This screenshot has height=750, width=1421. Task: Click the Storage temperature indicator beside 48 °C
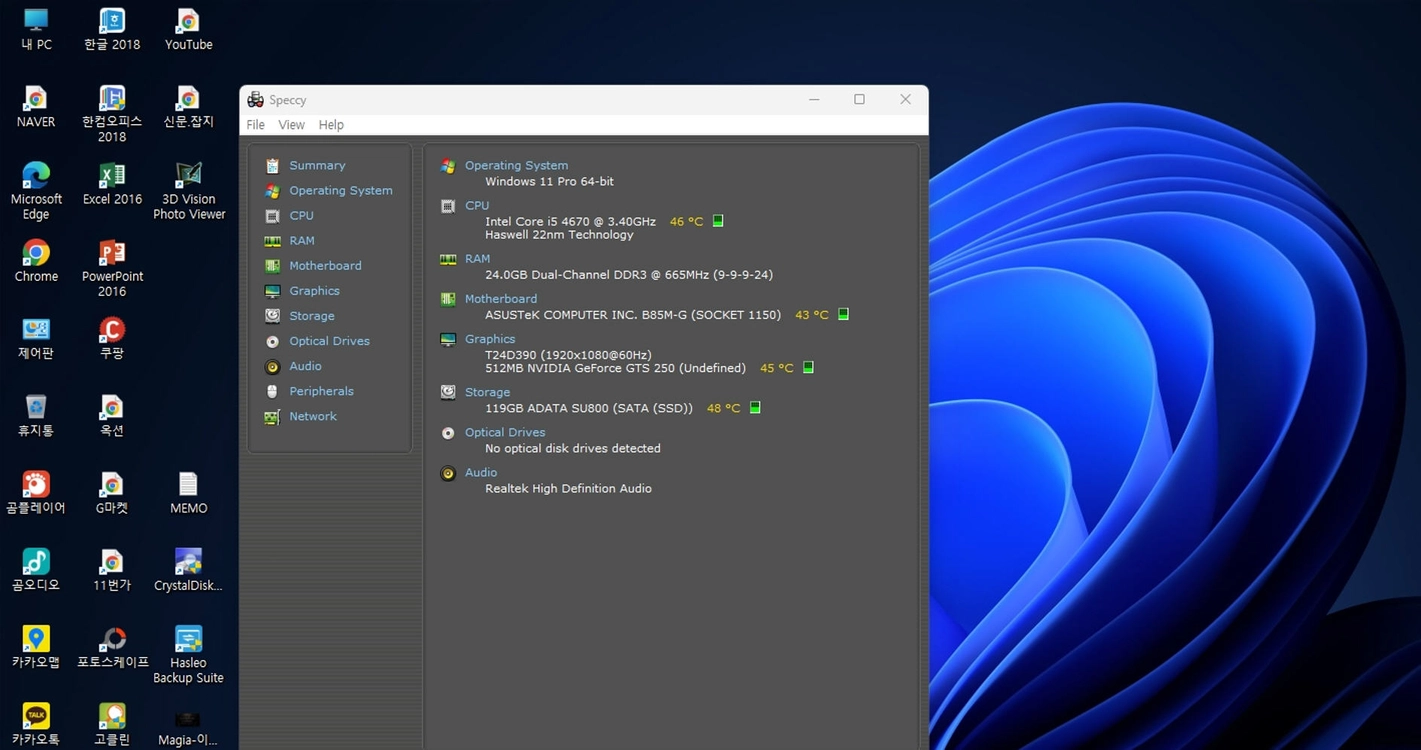(755, 408)
